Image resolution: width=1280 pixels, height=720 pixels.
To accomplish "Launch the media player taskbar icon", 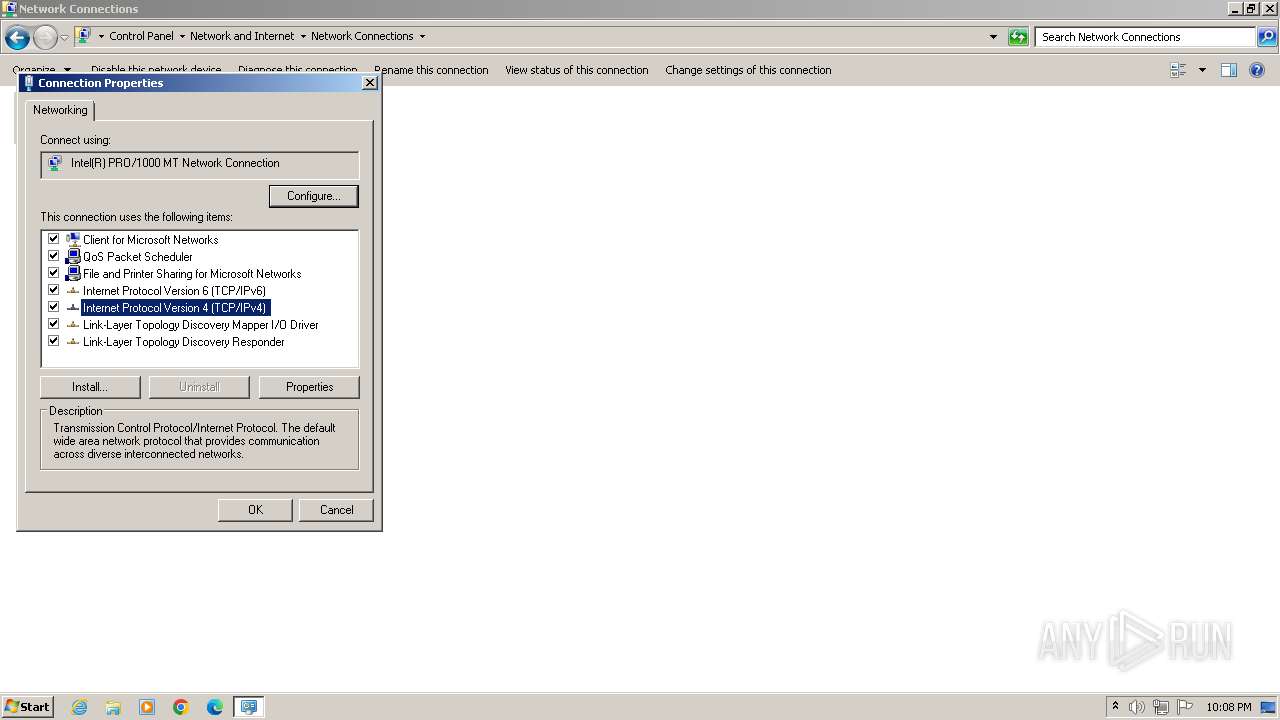I will tap(147, 707).
